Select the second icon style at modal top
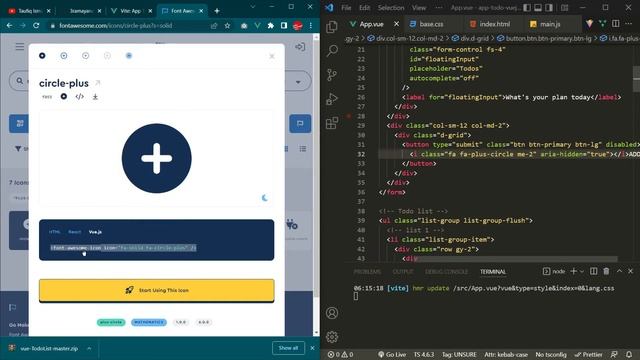 64,56
